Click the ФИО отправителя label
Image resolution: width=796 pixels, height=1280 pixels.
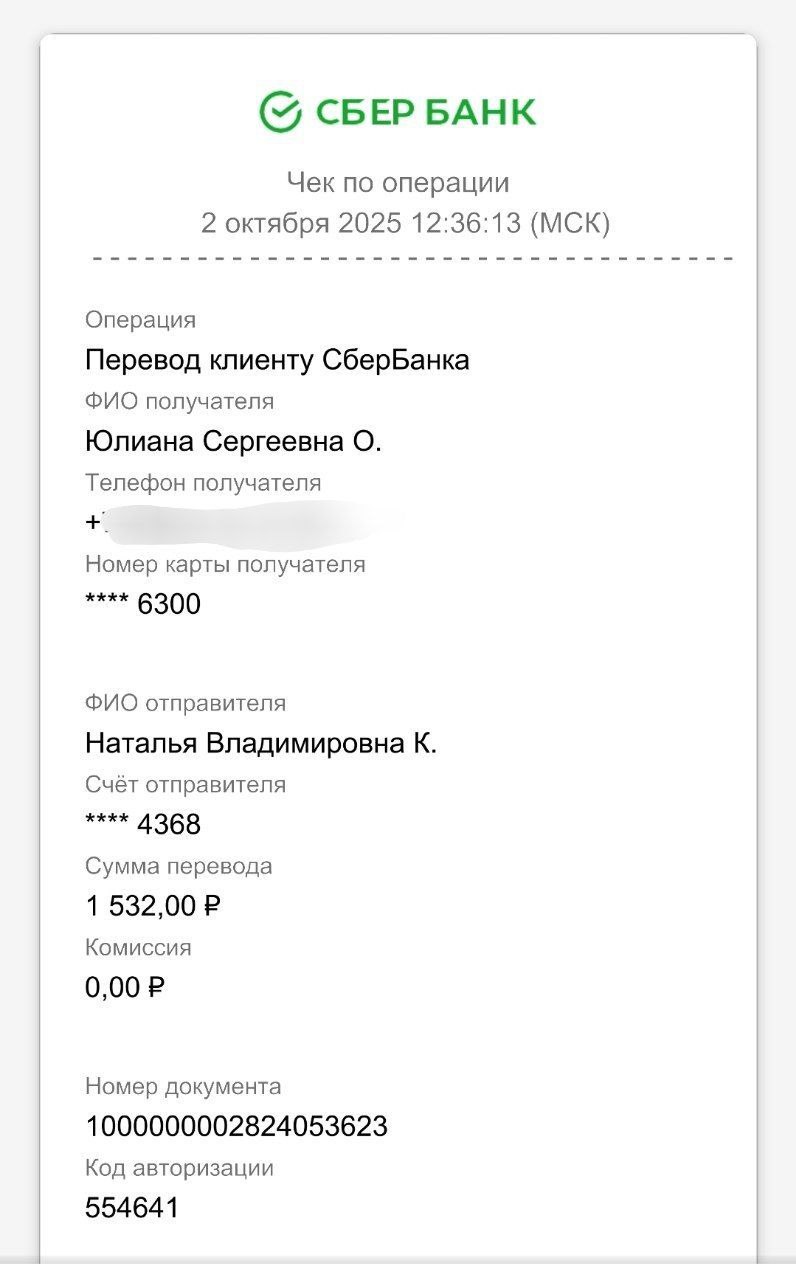[185, 703]
